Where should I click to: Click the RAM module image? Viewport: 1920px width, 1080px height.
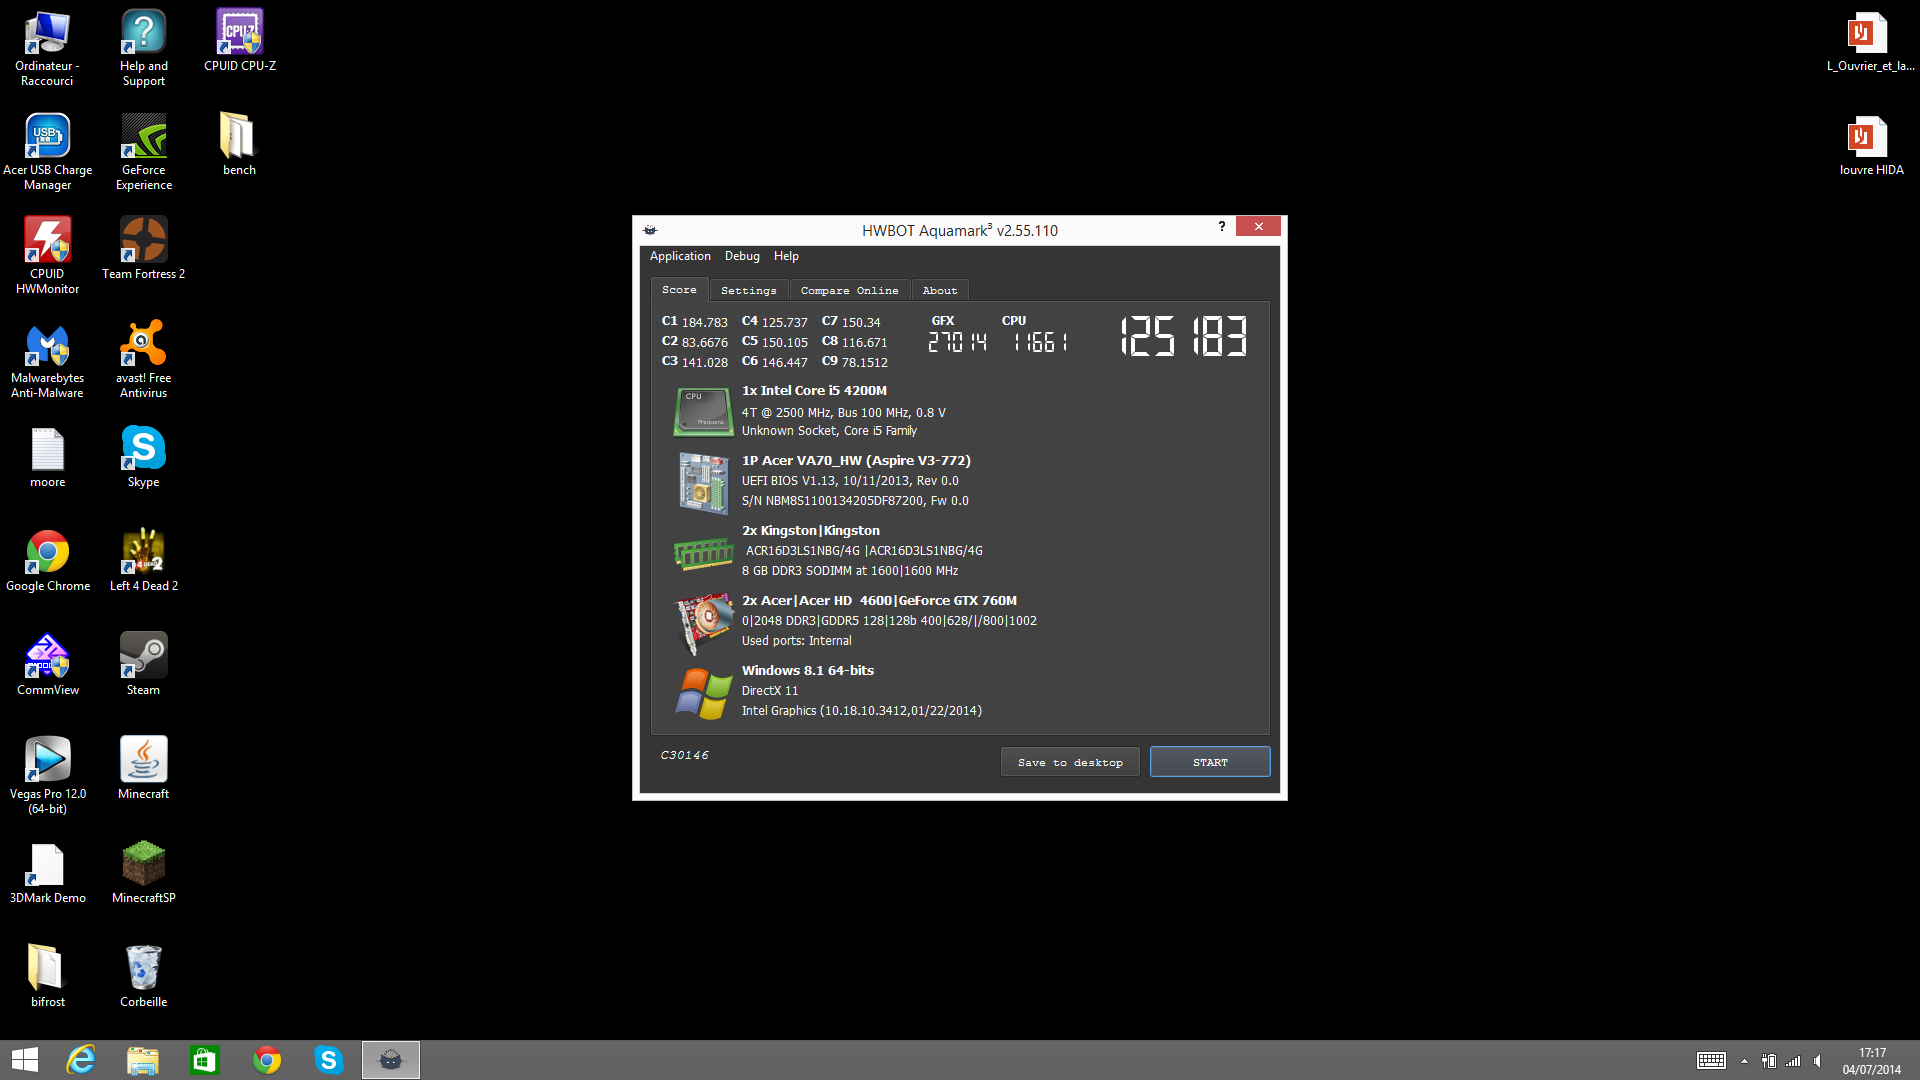pos(703,552)
